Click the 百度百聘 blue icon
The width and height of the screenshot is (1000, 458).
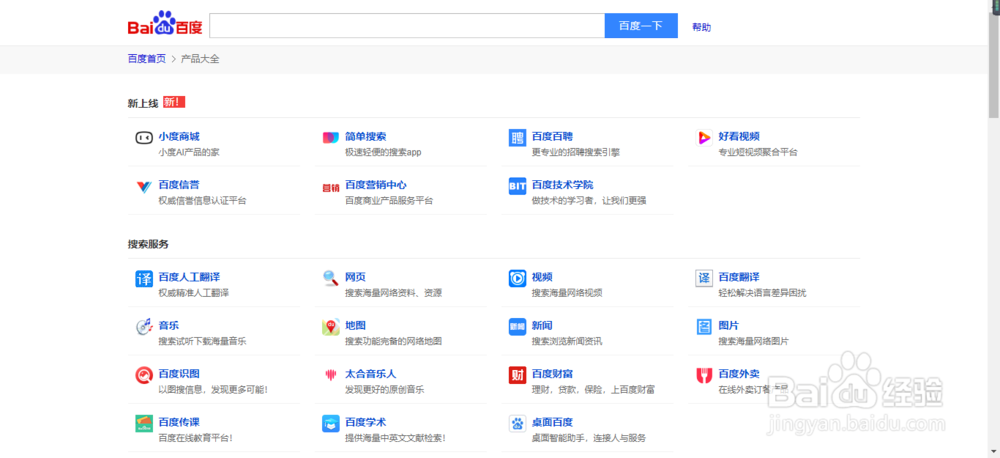pyautogui.click(x=517, y=137)
